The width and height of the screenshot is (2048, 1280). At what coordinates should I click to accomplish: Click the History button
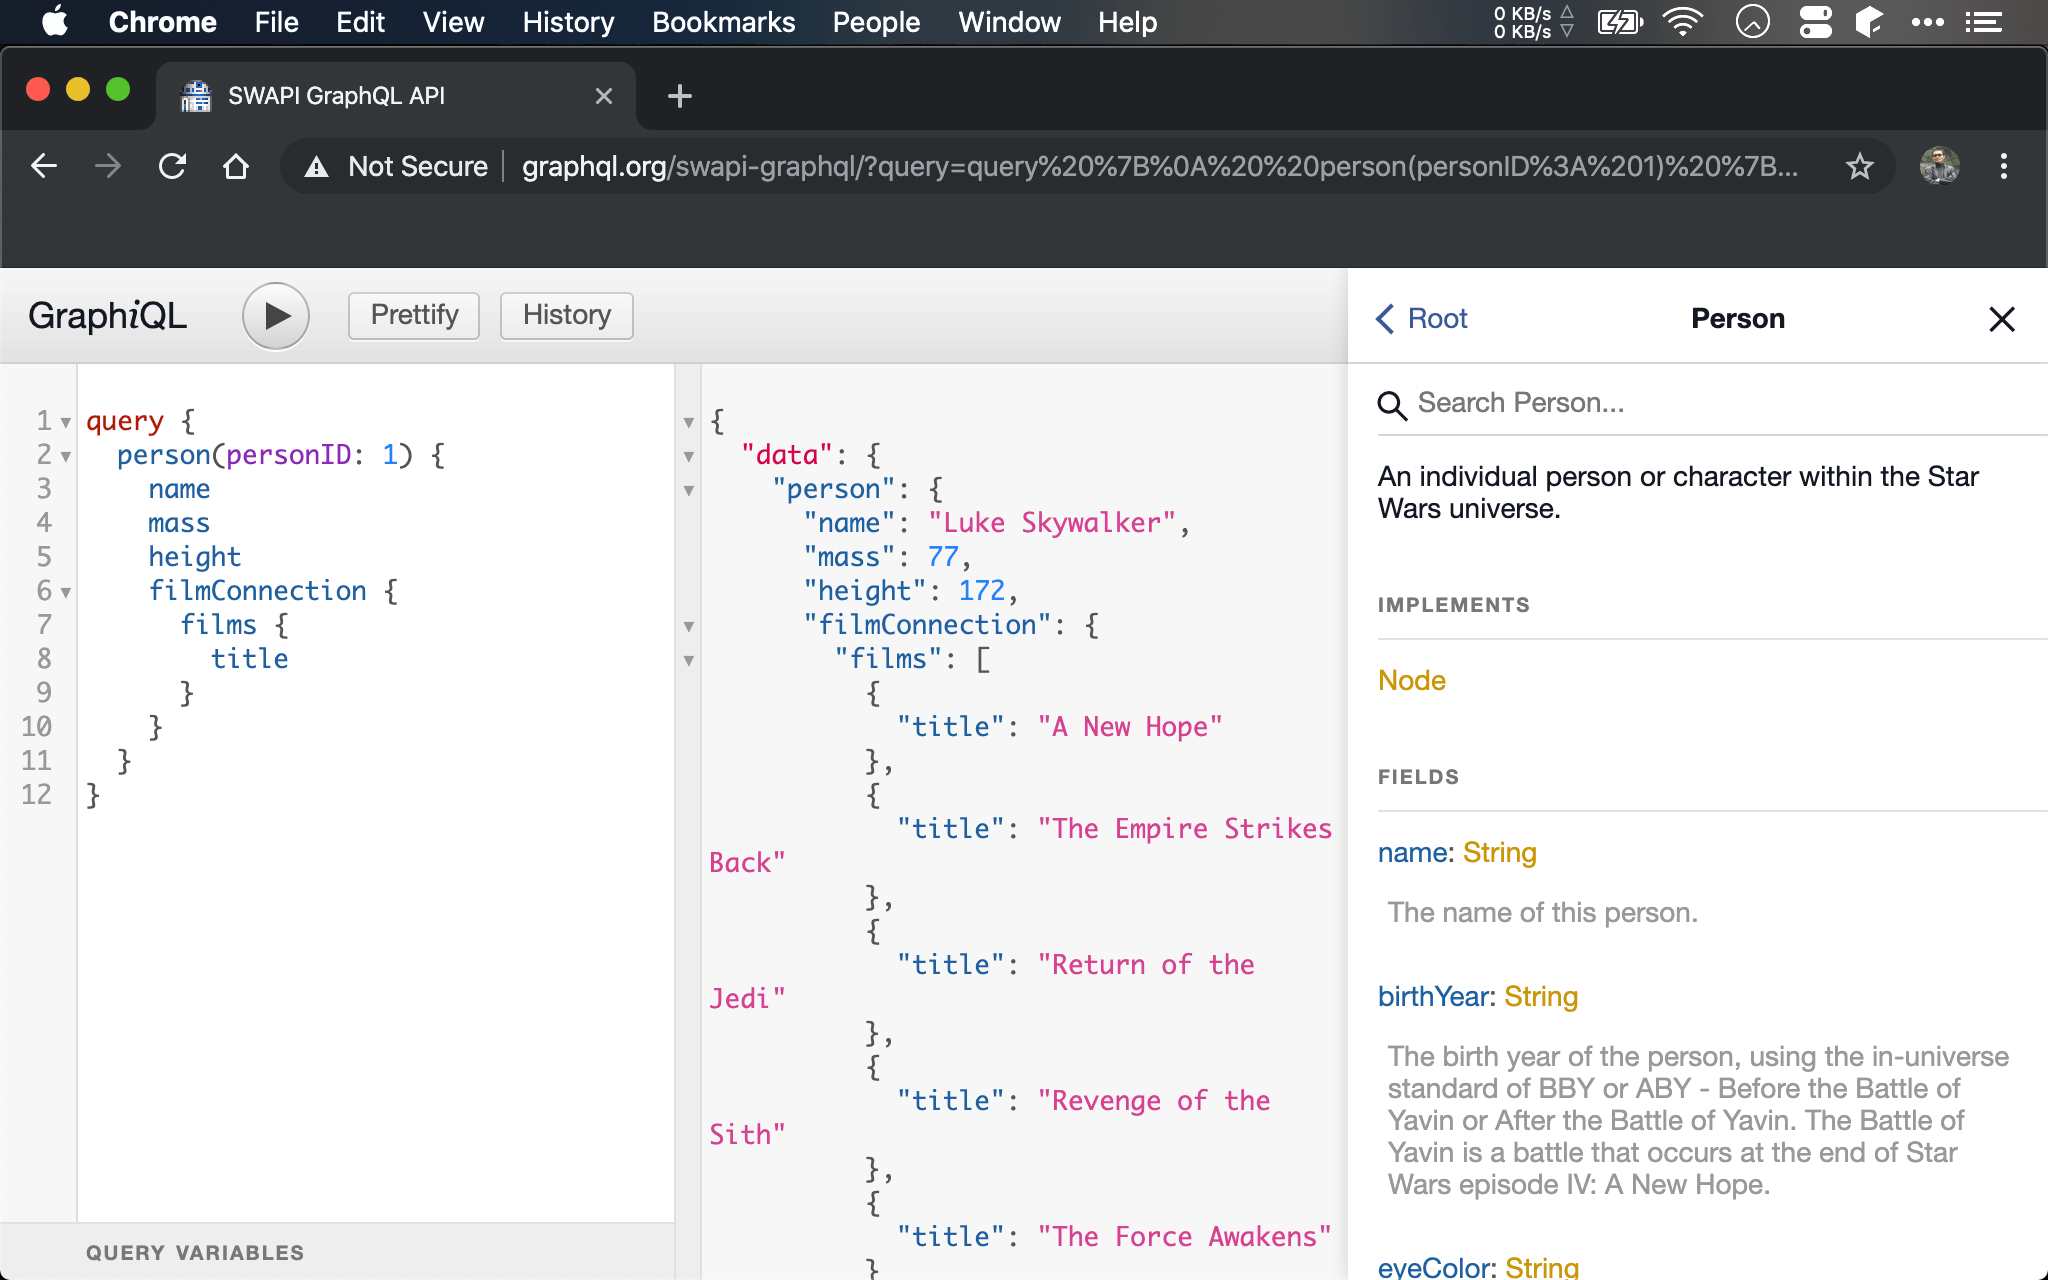565,314
